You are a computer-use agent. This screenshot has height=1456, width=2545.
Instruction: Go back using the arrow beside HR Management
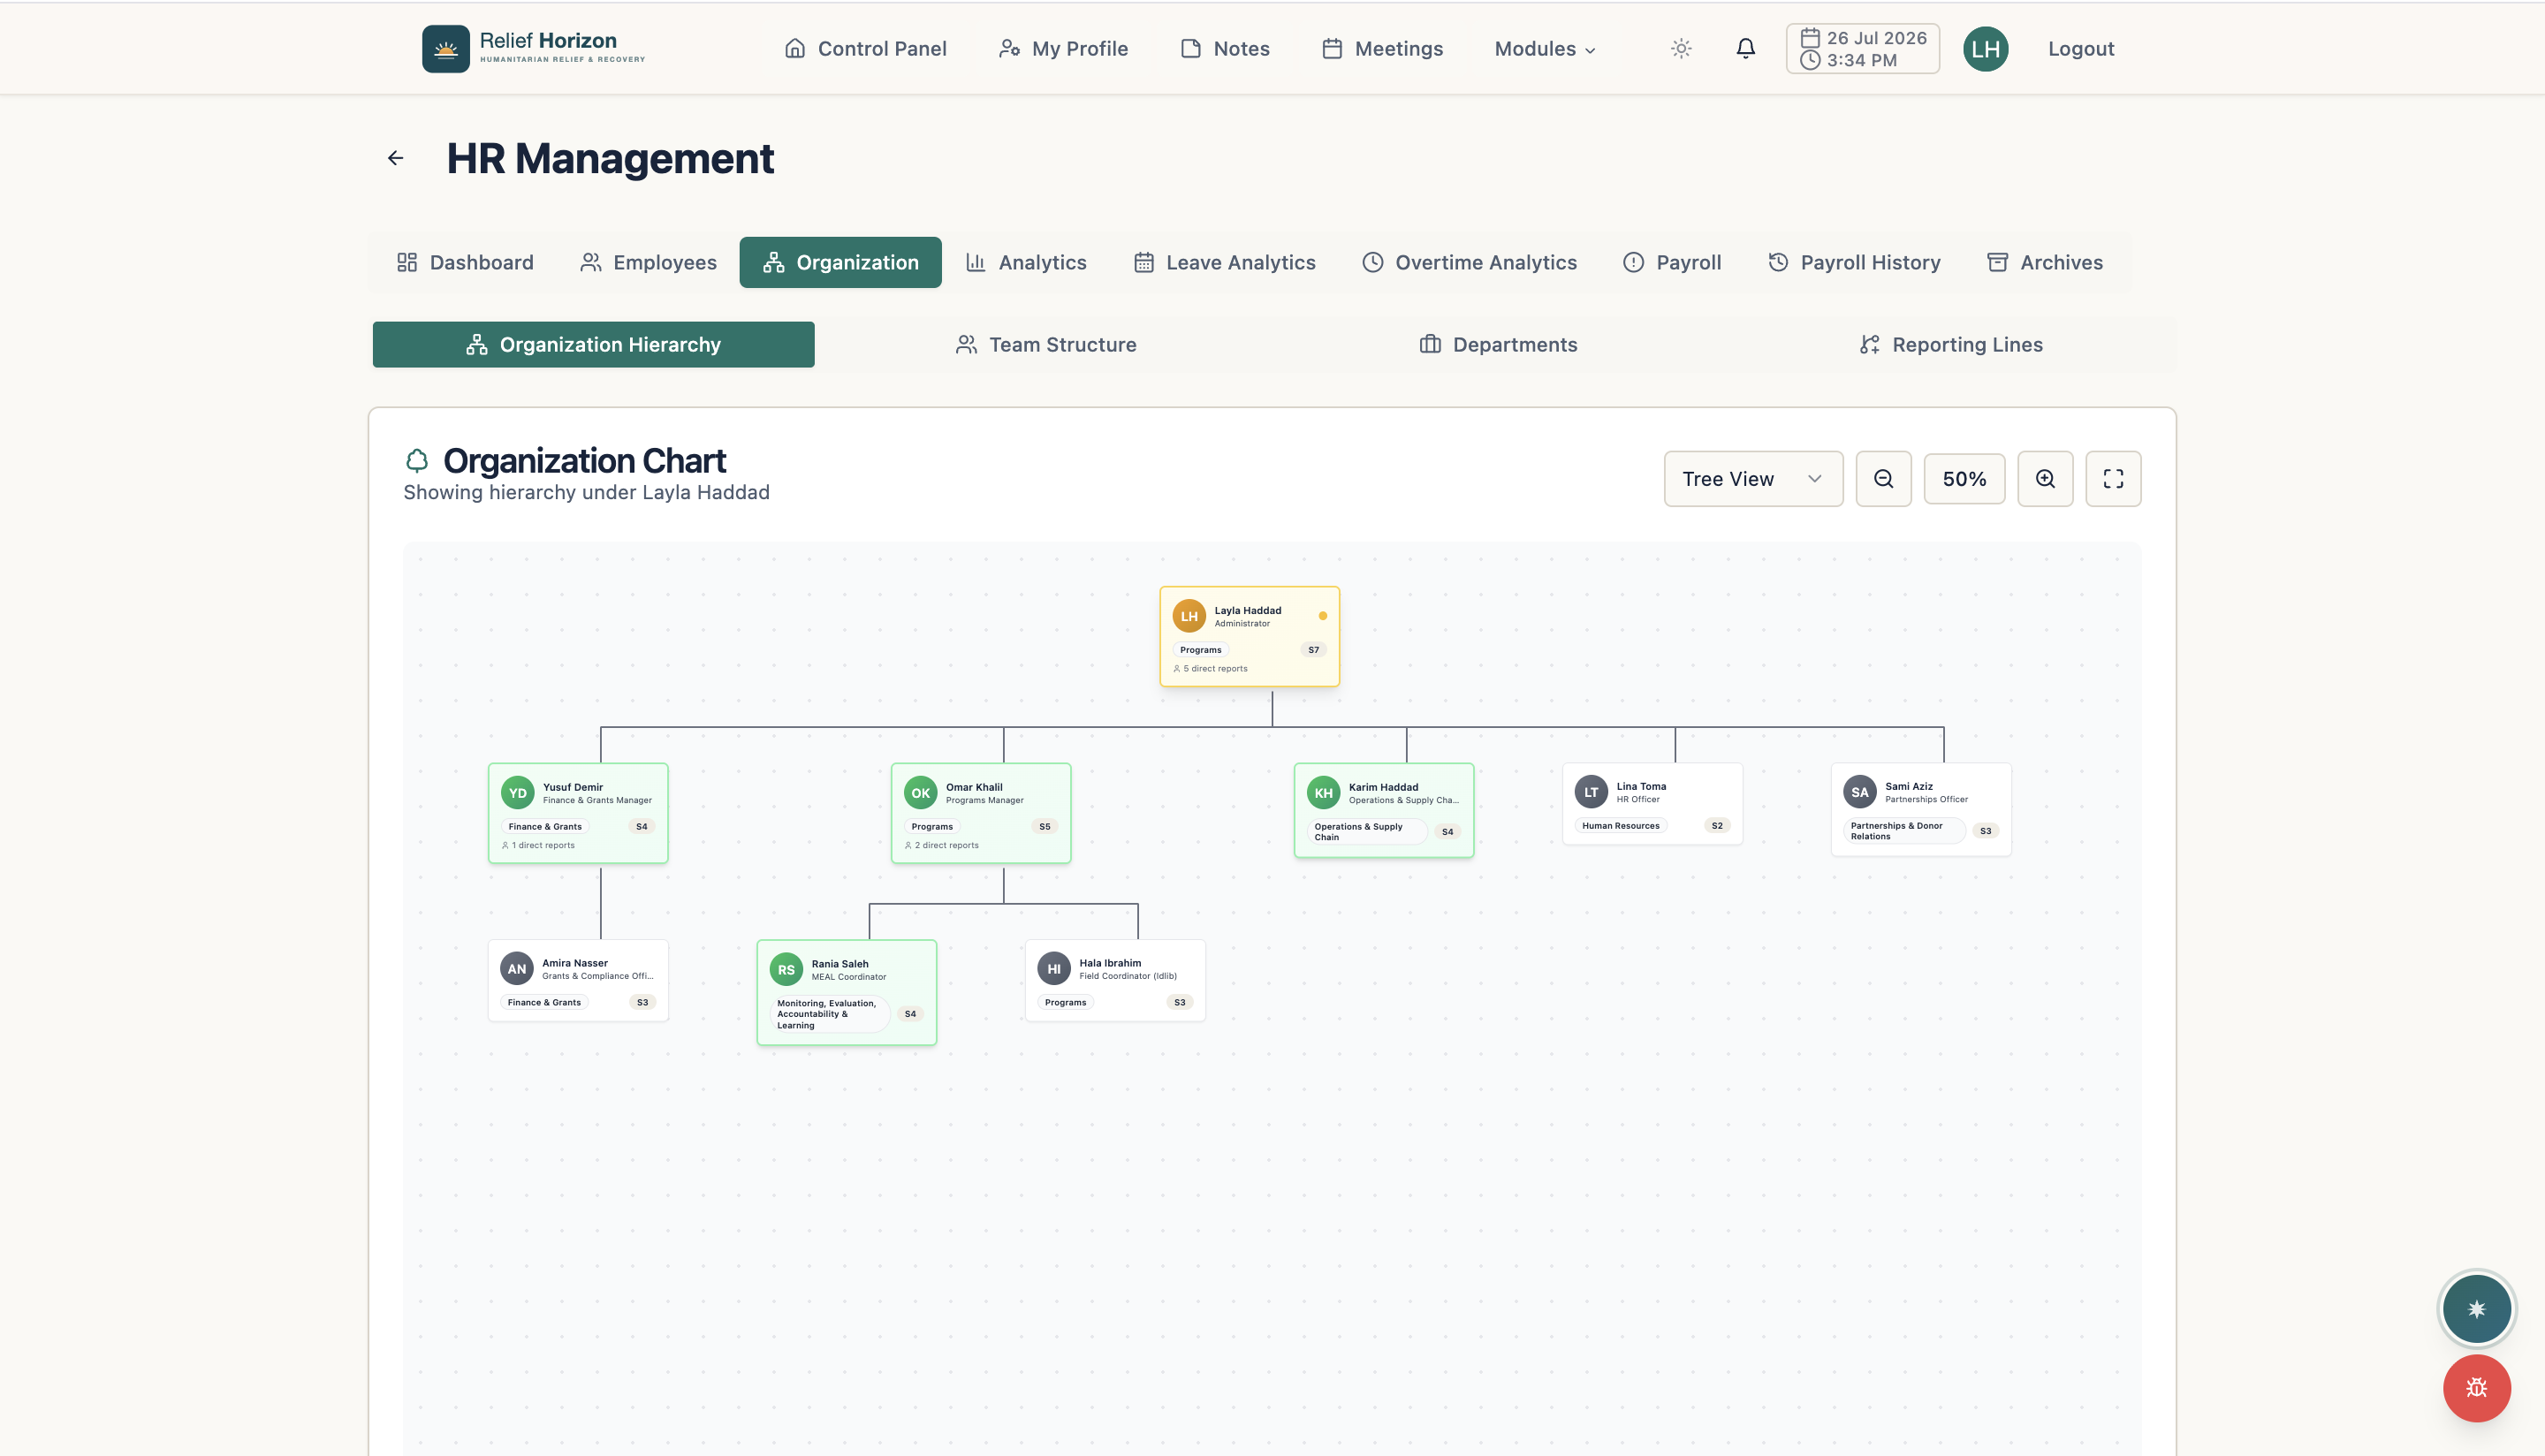tap(396, 158)
